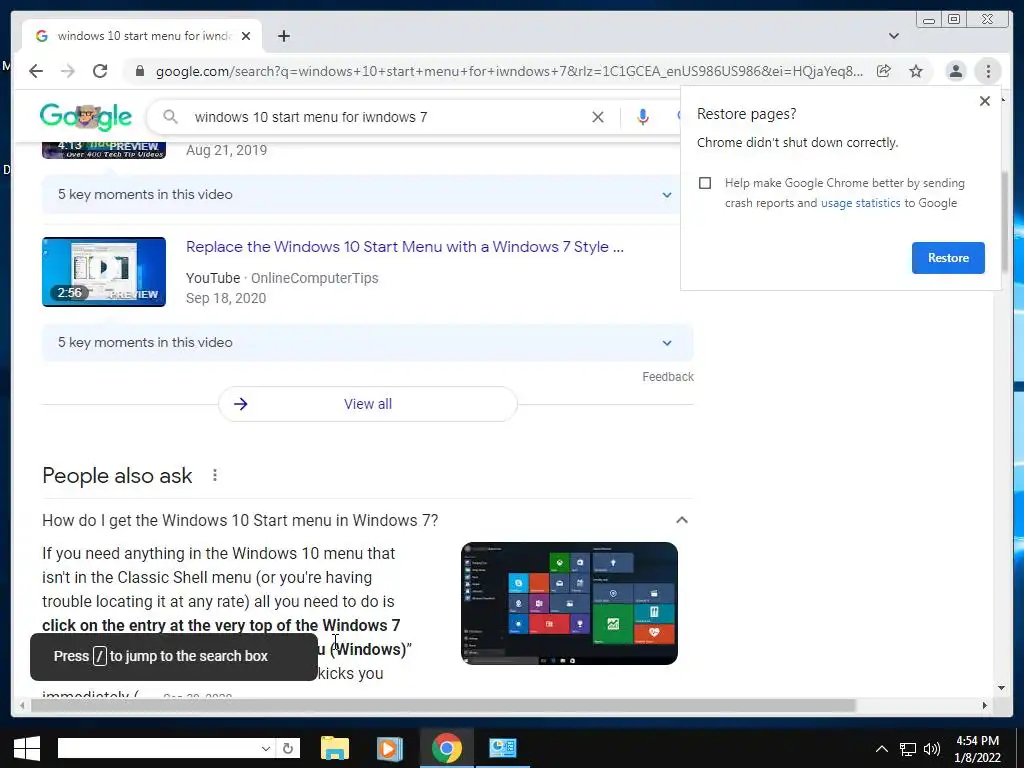Go back to the previous page
Viewport: 1024px width, 768px height.
point(36,71)
